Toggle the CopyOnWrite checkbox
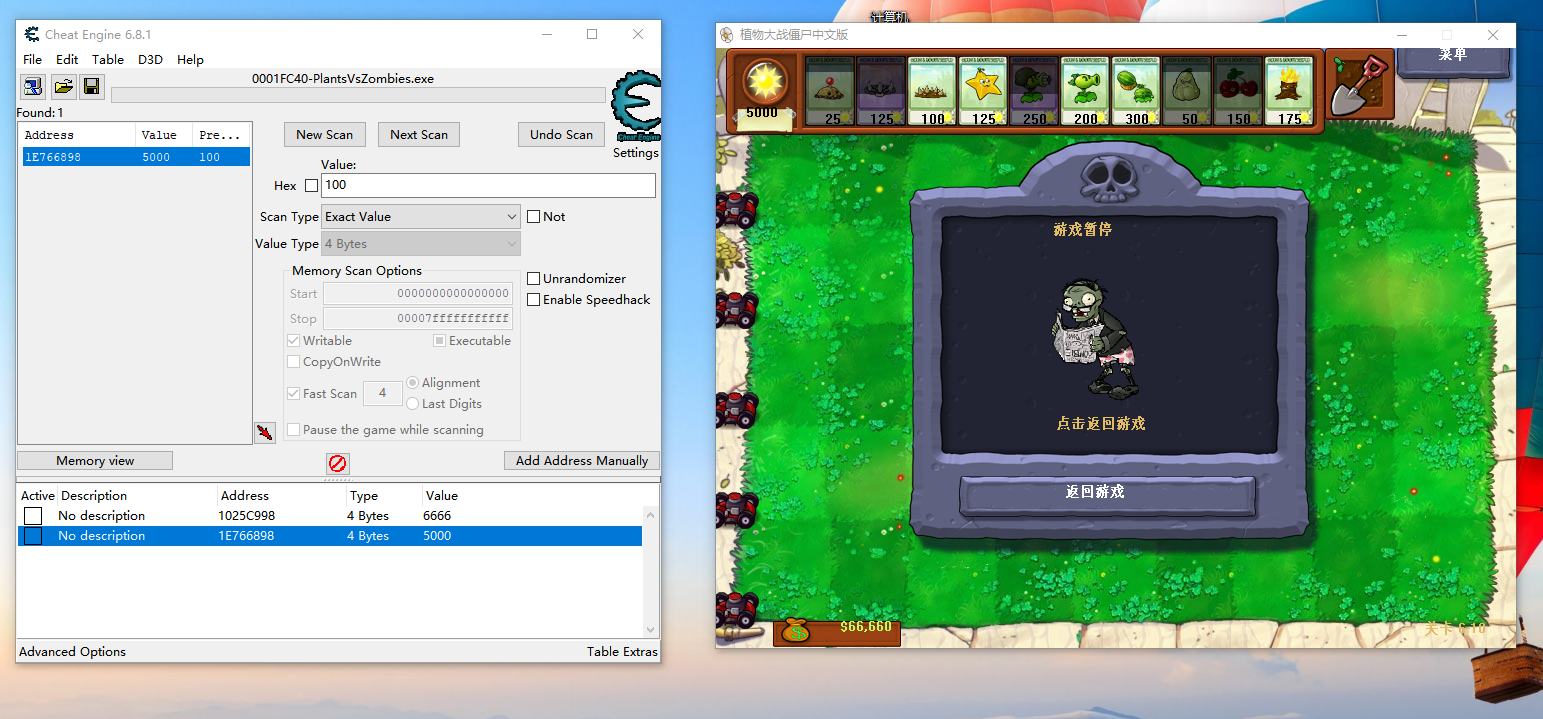Viewport: 1543px width, 719px height. point(294,361)
